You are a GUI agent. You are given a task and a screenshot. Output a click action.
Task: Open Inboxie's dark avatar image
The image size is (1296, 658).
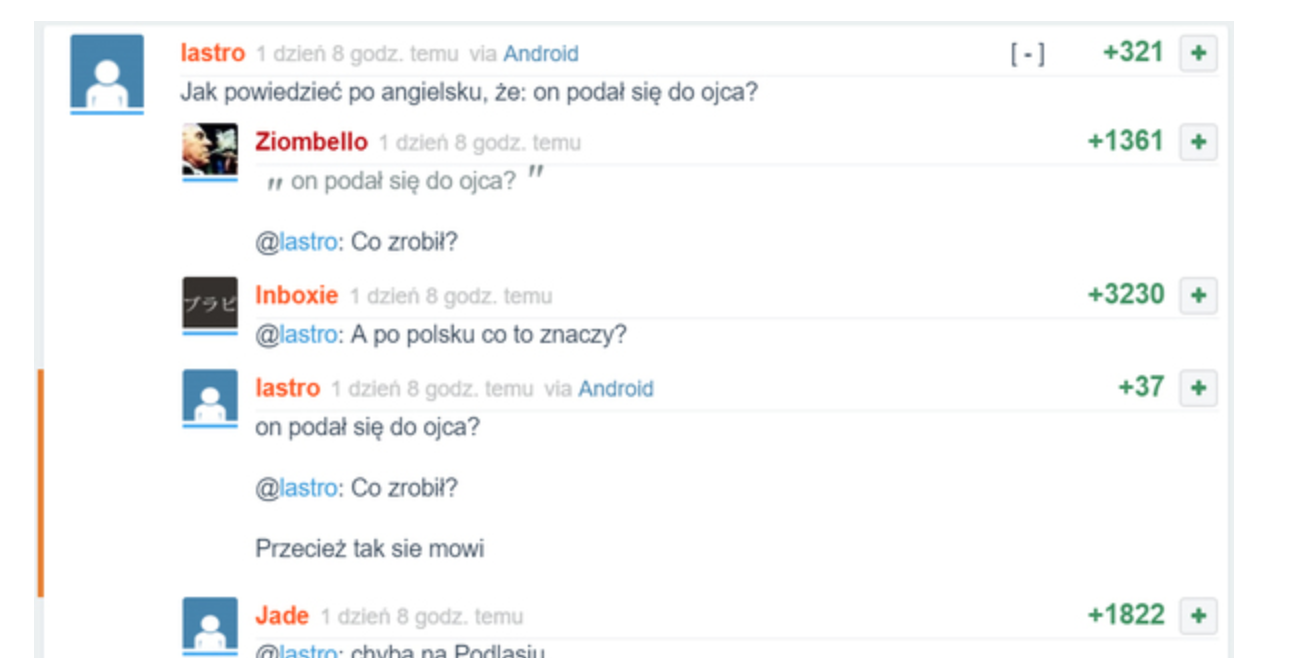point(210,303)
